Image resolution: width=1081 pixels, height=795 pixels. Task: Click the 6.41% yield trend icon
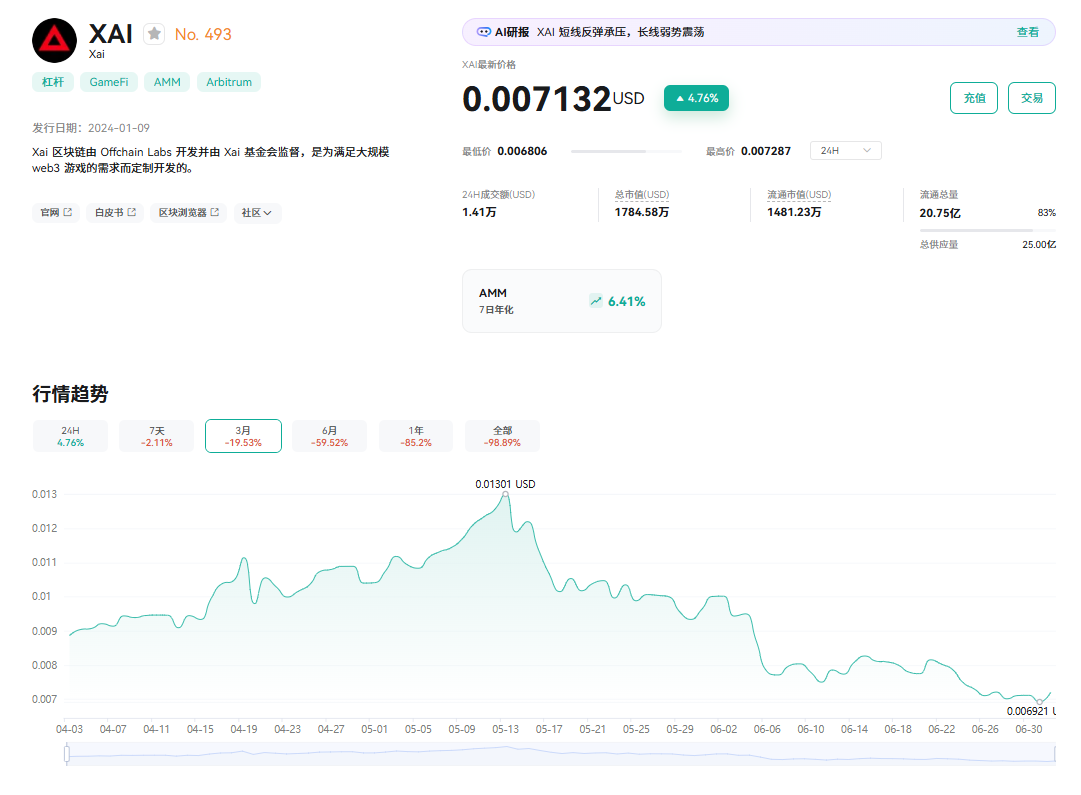pos(596,301)
